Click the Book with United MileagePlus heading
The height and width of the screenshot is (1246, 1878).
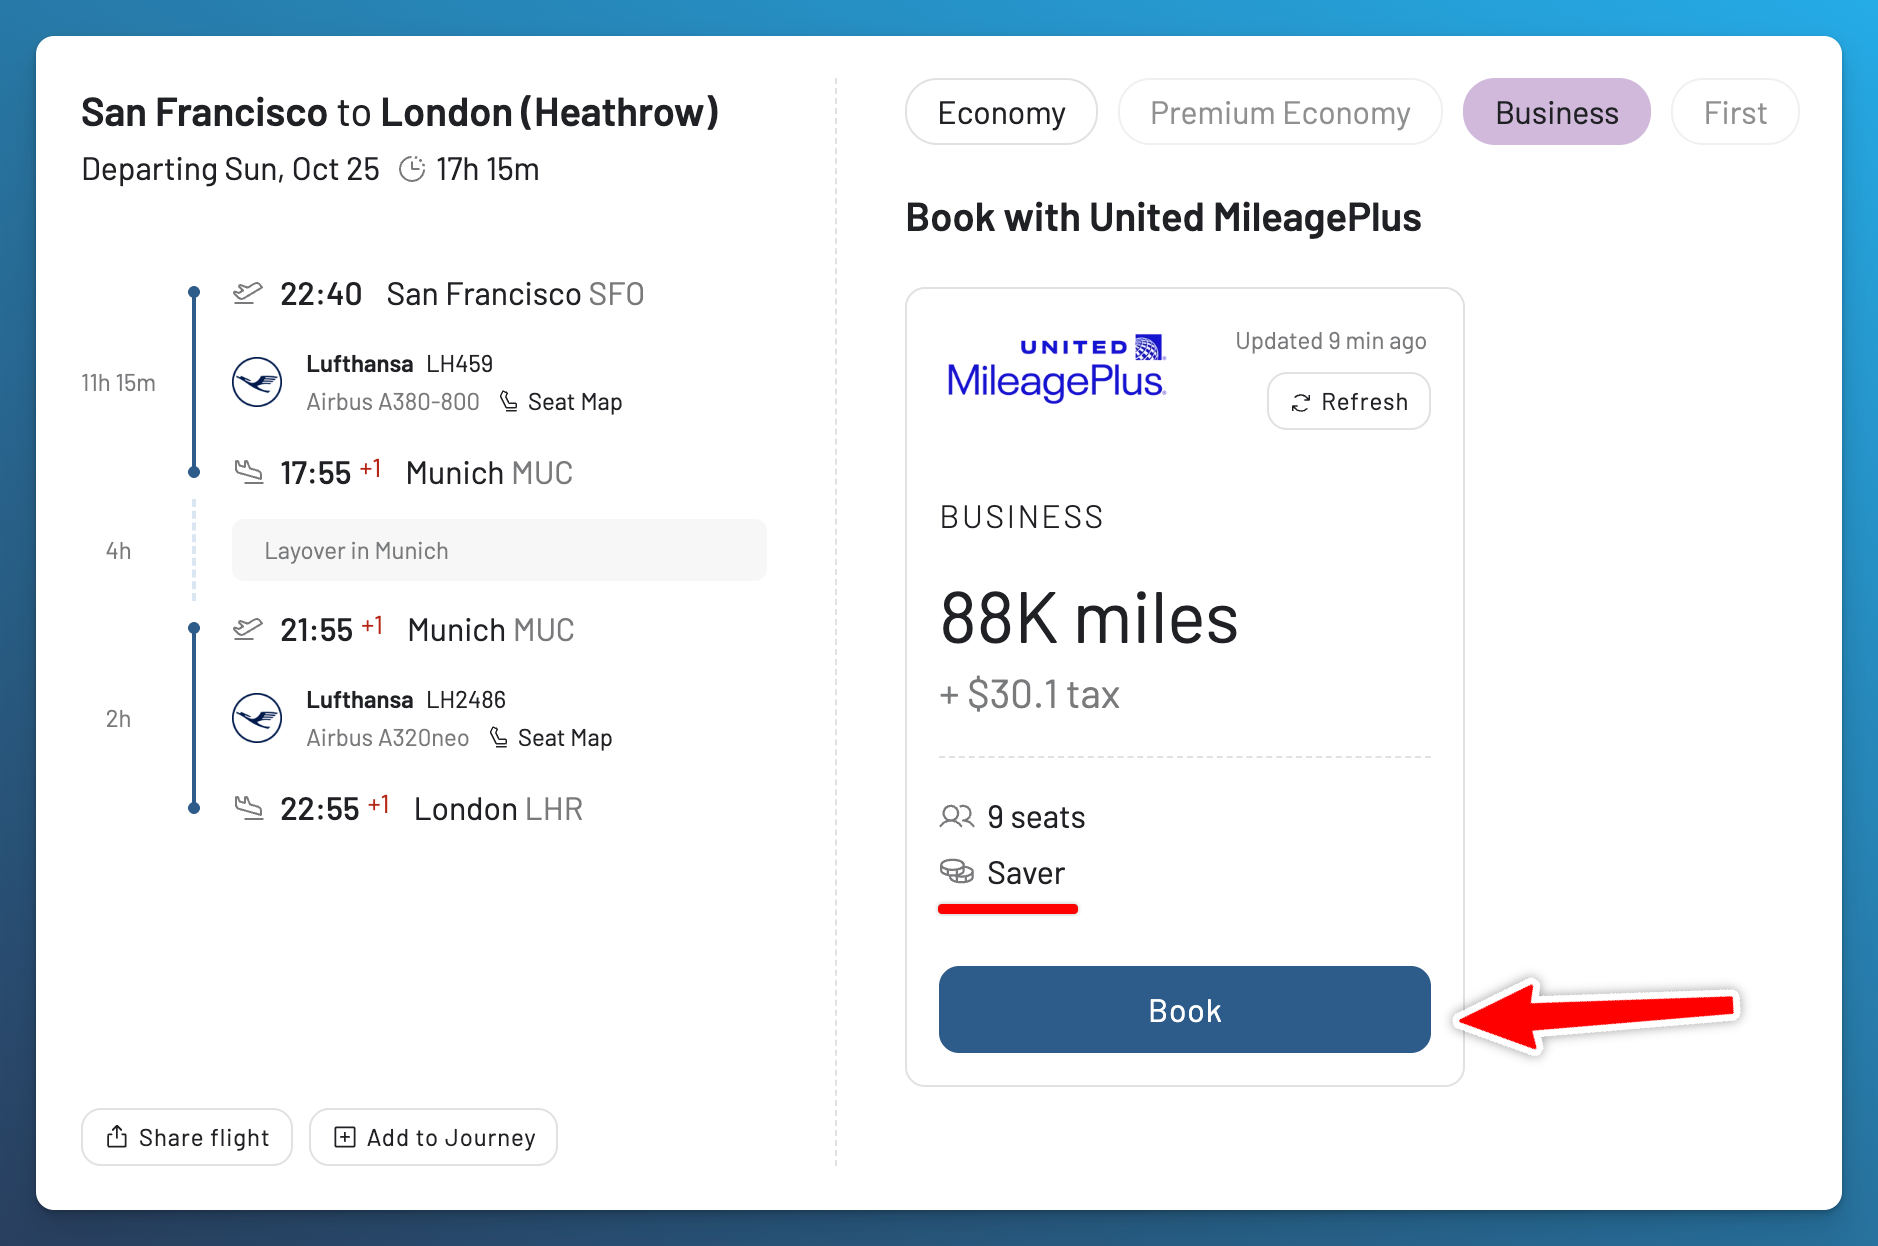tap(1163, 217)
